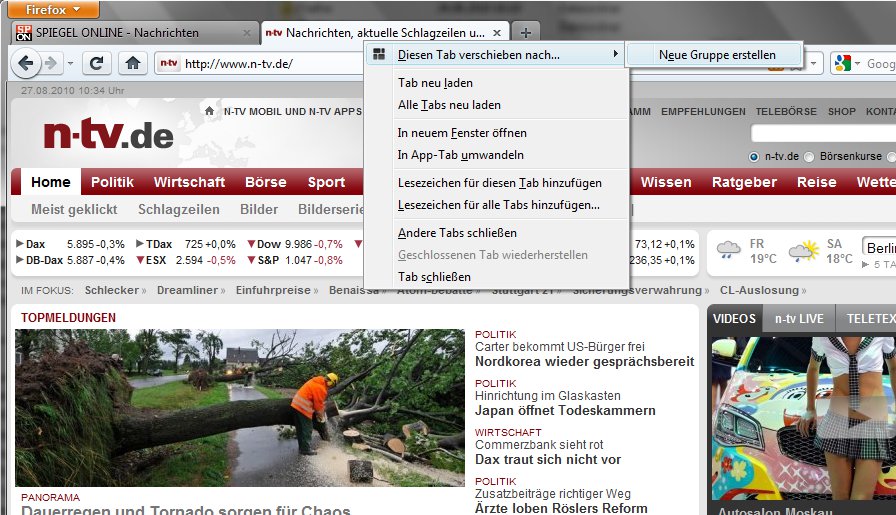Open a new tab with plus button
The height and width of the screenshot is (515, 896).
pos(528,33)
